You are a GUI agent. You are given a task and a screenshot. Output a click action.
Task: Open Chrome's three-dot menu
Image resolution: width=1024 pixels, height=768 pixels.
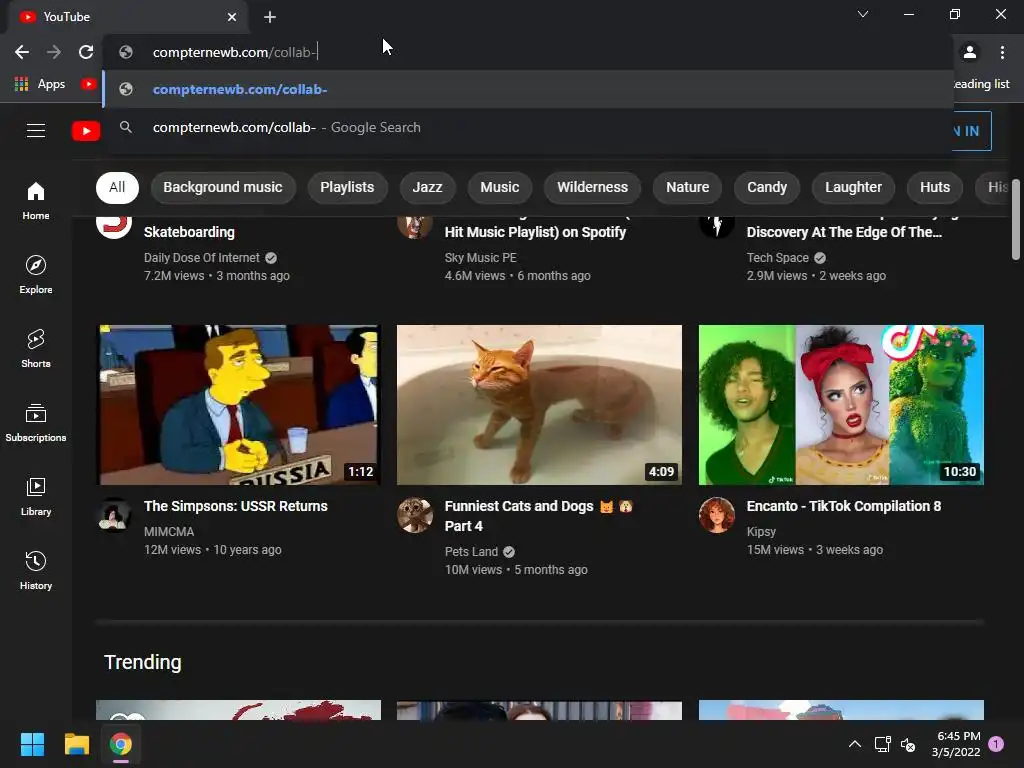1002,52
